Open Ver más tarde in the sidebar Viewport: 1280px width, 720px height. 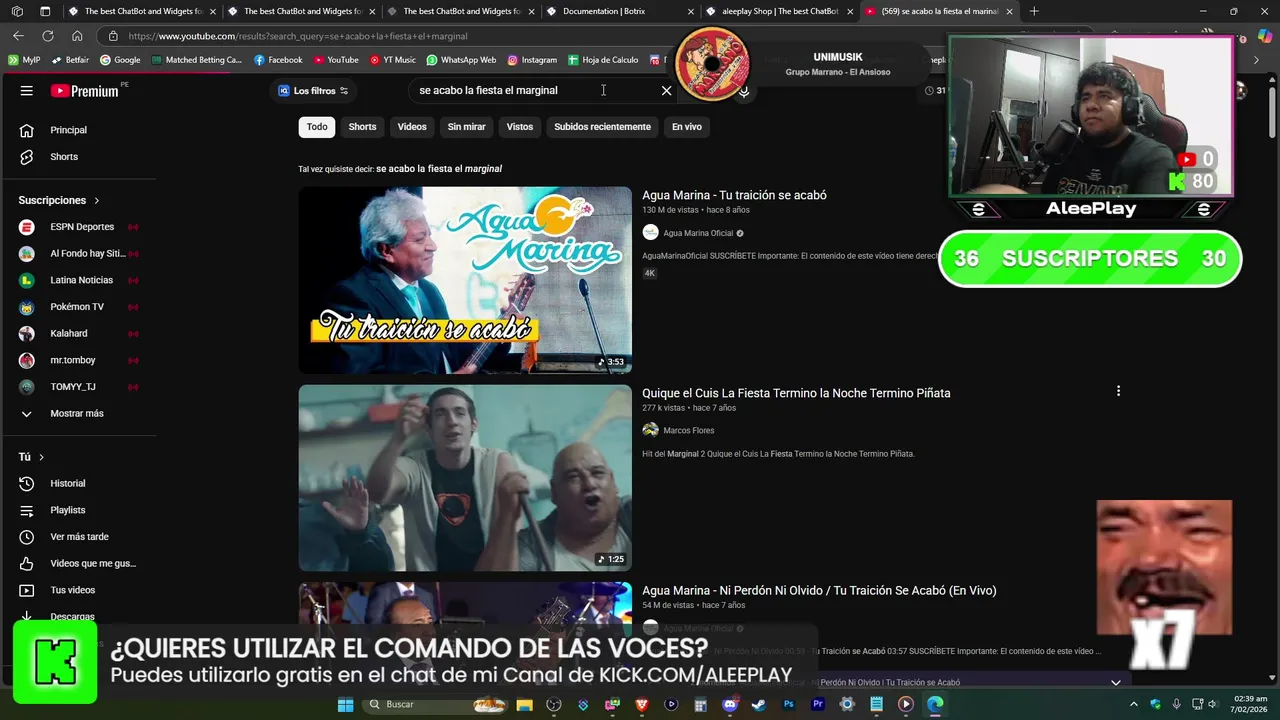(78, 537)
